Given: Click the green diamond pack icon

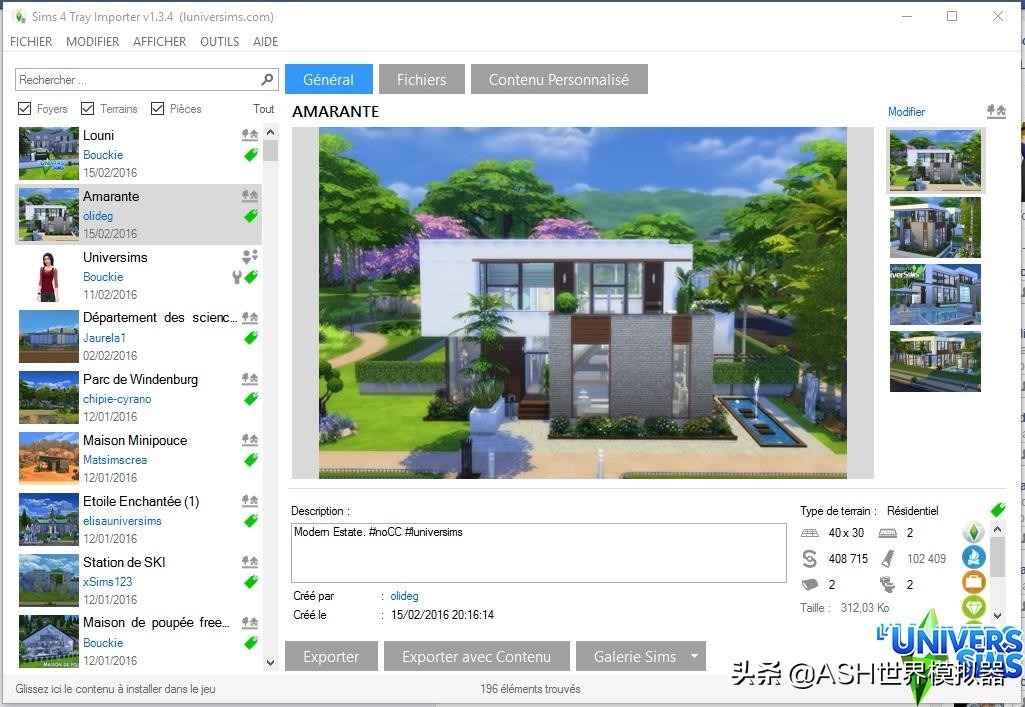Looking at the screenshot, I should (973, 607).
